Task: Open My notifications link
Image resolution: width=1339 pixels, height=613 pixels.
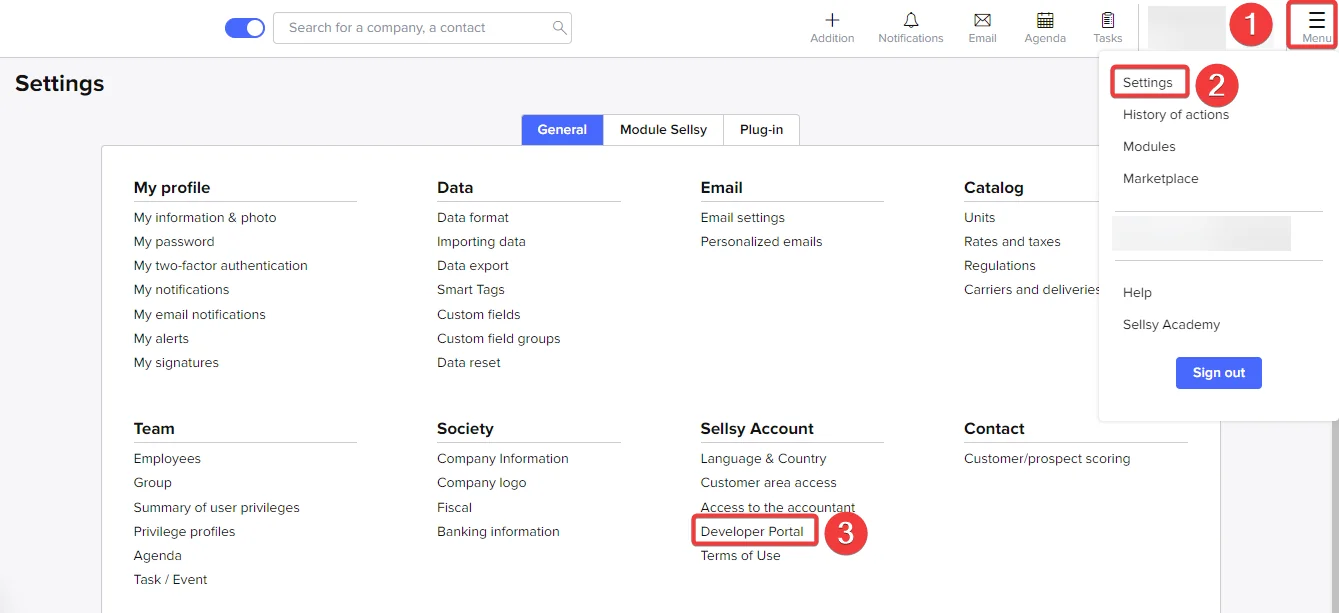Action: pyautogui.click(x=182, y=289)
